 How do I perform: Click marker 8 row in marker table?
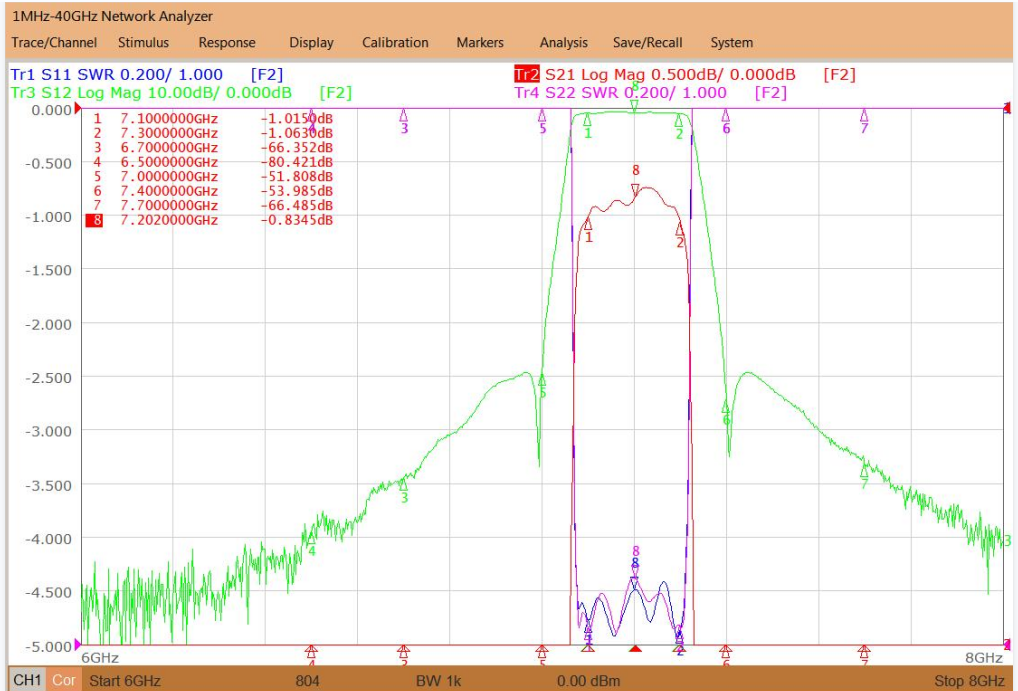tap(210, 220)
